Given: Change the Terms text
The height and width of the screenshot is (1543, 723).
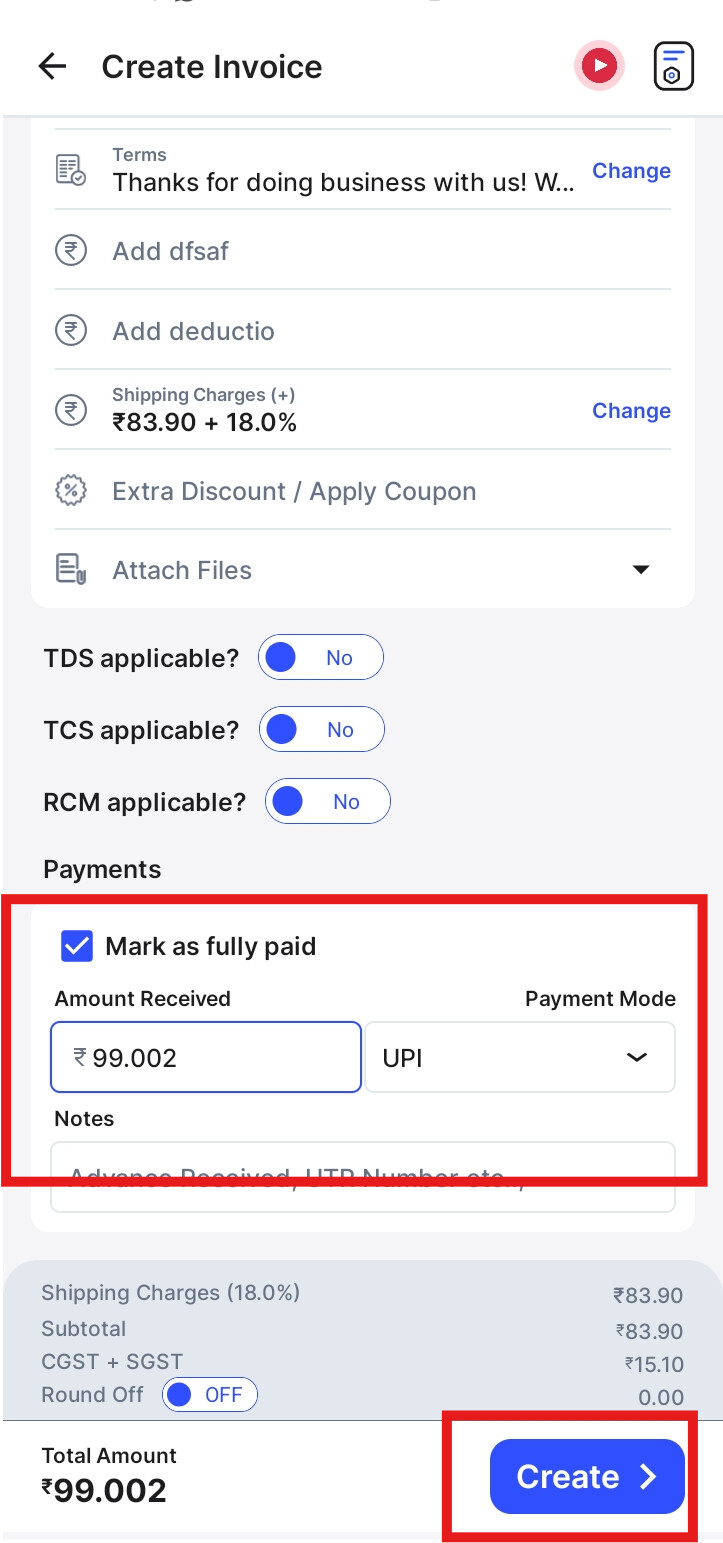Looking at the screenshot, I should (631, 171).
